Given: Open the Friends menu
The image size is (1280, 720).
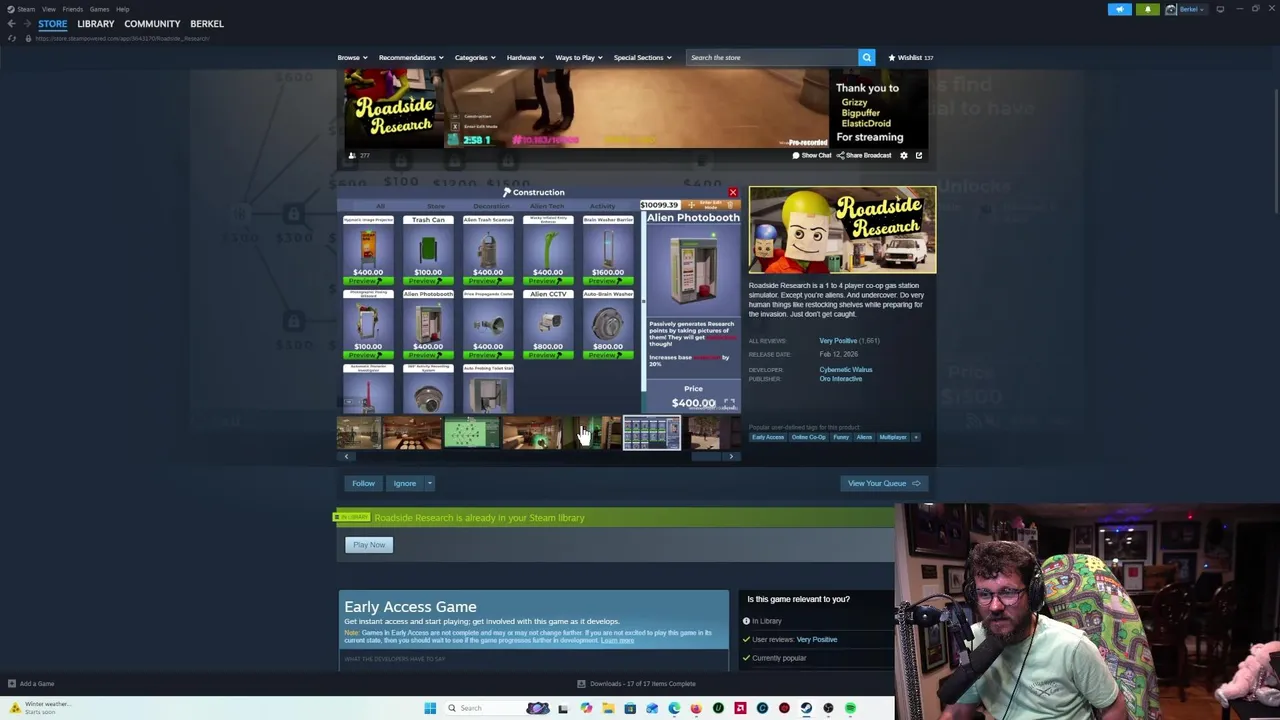Looking at the screenshot, I should tap(73, 9).
